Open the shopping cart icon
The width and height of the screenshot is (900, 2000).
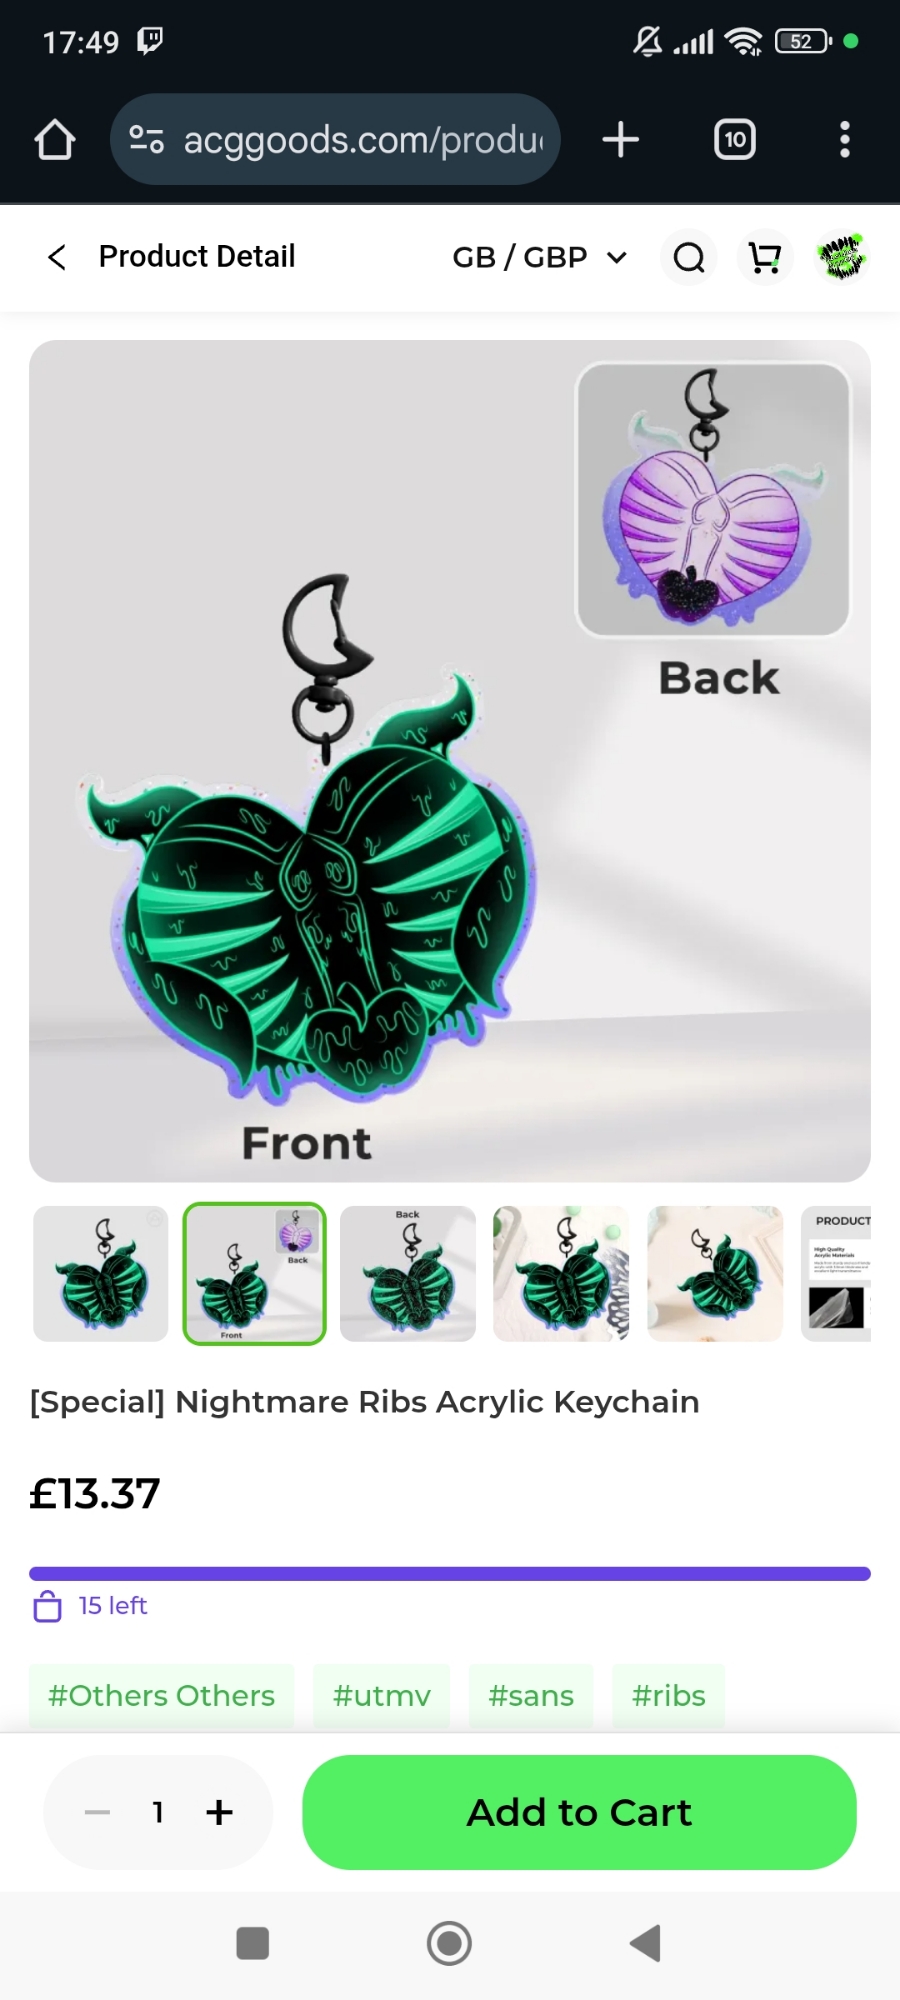point(765,257)
